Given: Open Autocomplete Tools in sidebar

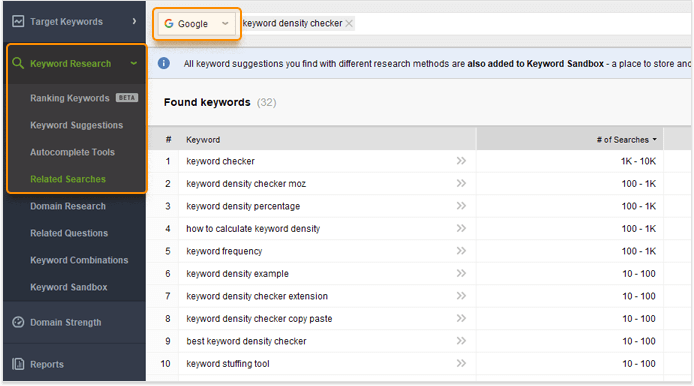Looking at the screenshot, I should [73, 152].
